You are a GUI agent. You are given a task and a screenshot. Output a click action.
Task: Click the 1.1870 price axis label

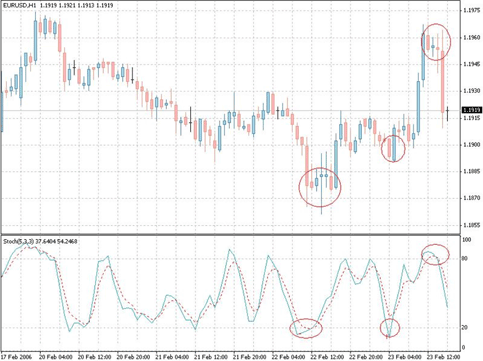click(x=472, y=198)
